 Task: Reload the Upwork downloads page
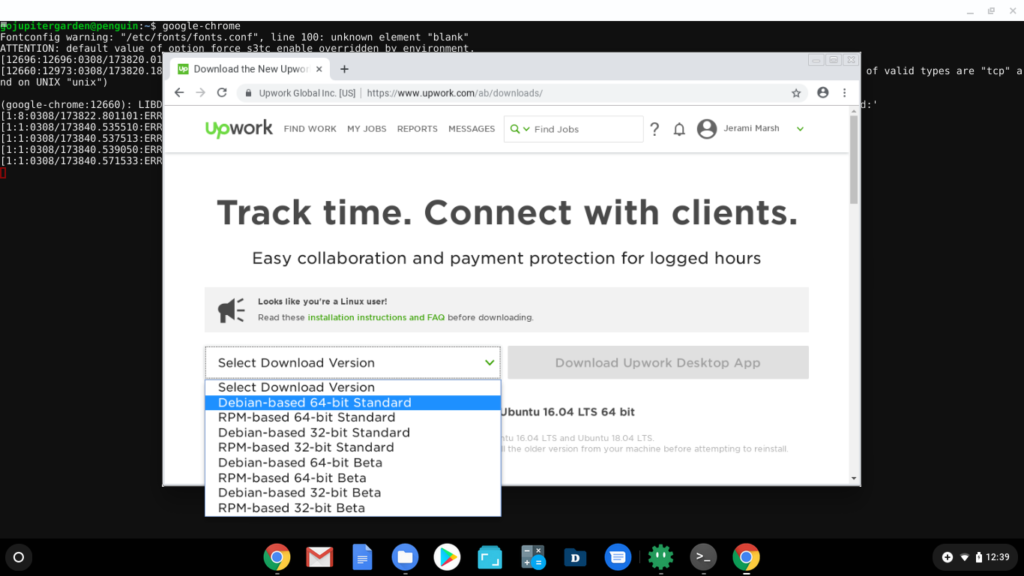coord(222,93)
